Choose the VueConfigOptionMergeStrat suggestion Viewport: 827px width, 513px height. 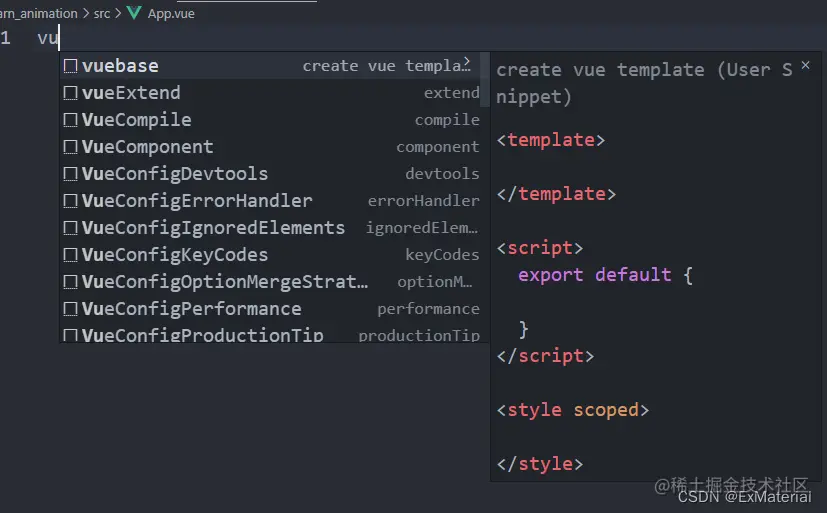click(x=270, y=282)
